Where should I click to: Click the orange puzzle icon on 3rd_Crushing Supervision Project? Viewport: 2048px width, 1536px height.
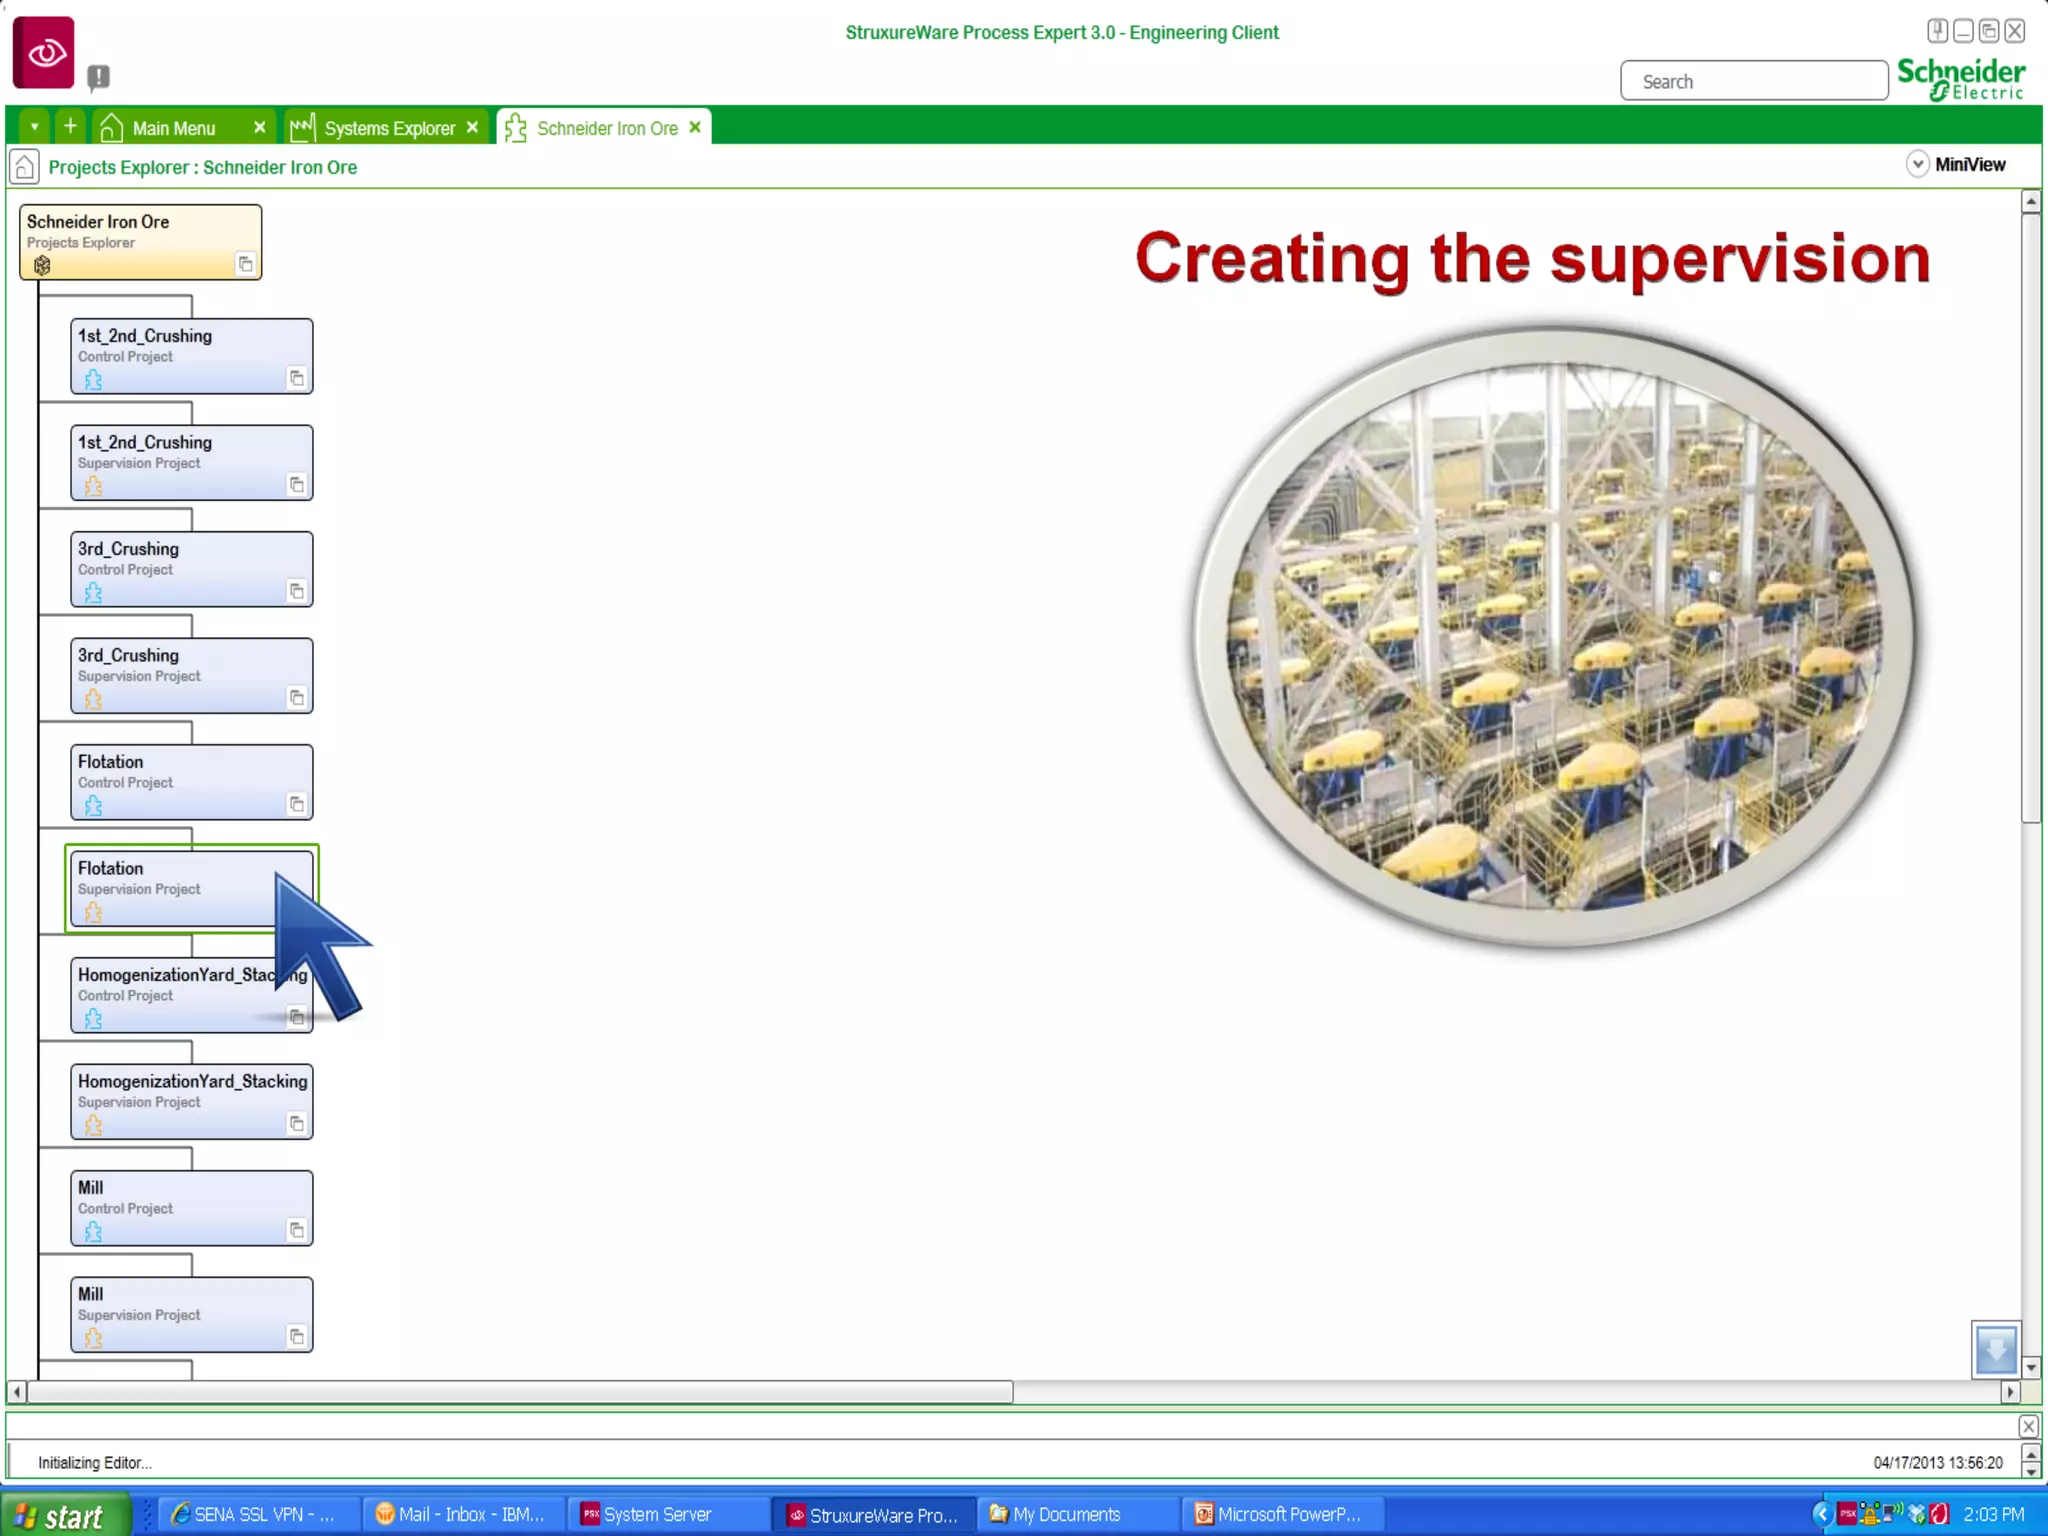point(93,699)
